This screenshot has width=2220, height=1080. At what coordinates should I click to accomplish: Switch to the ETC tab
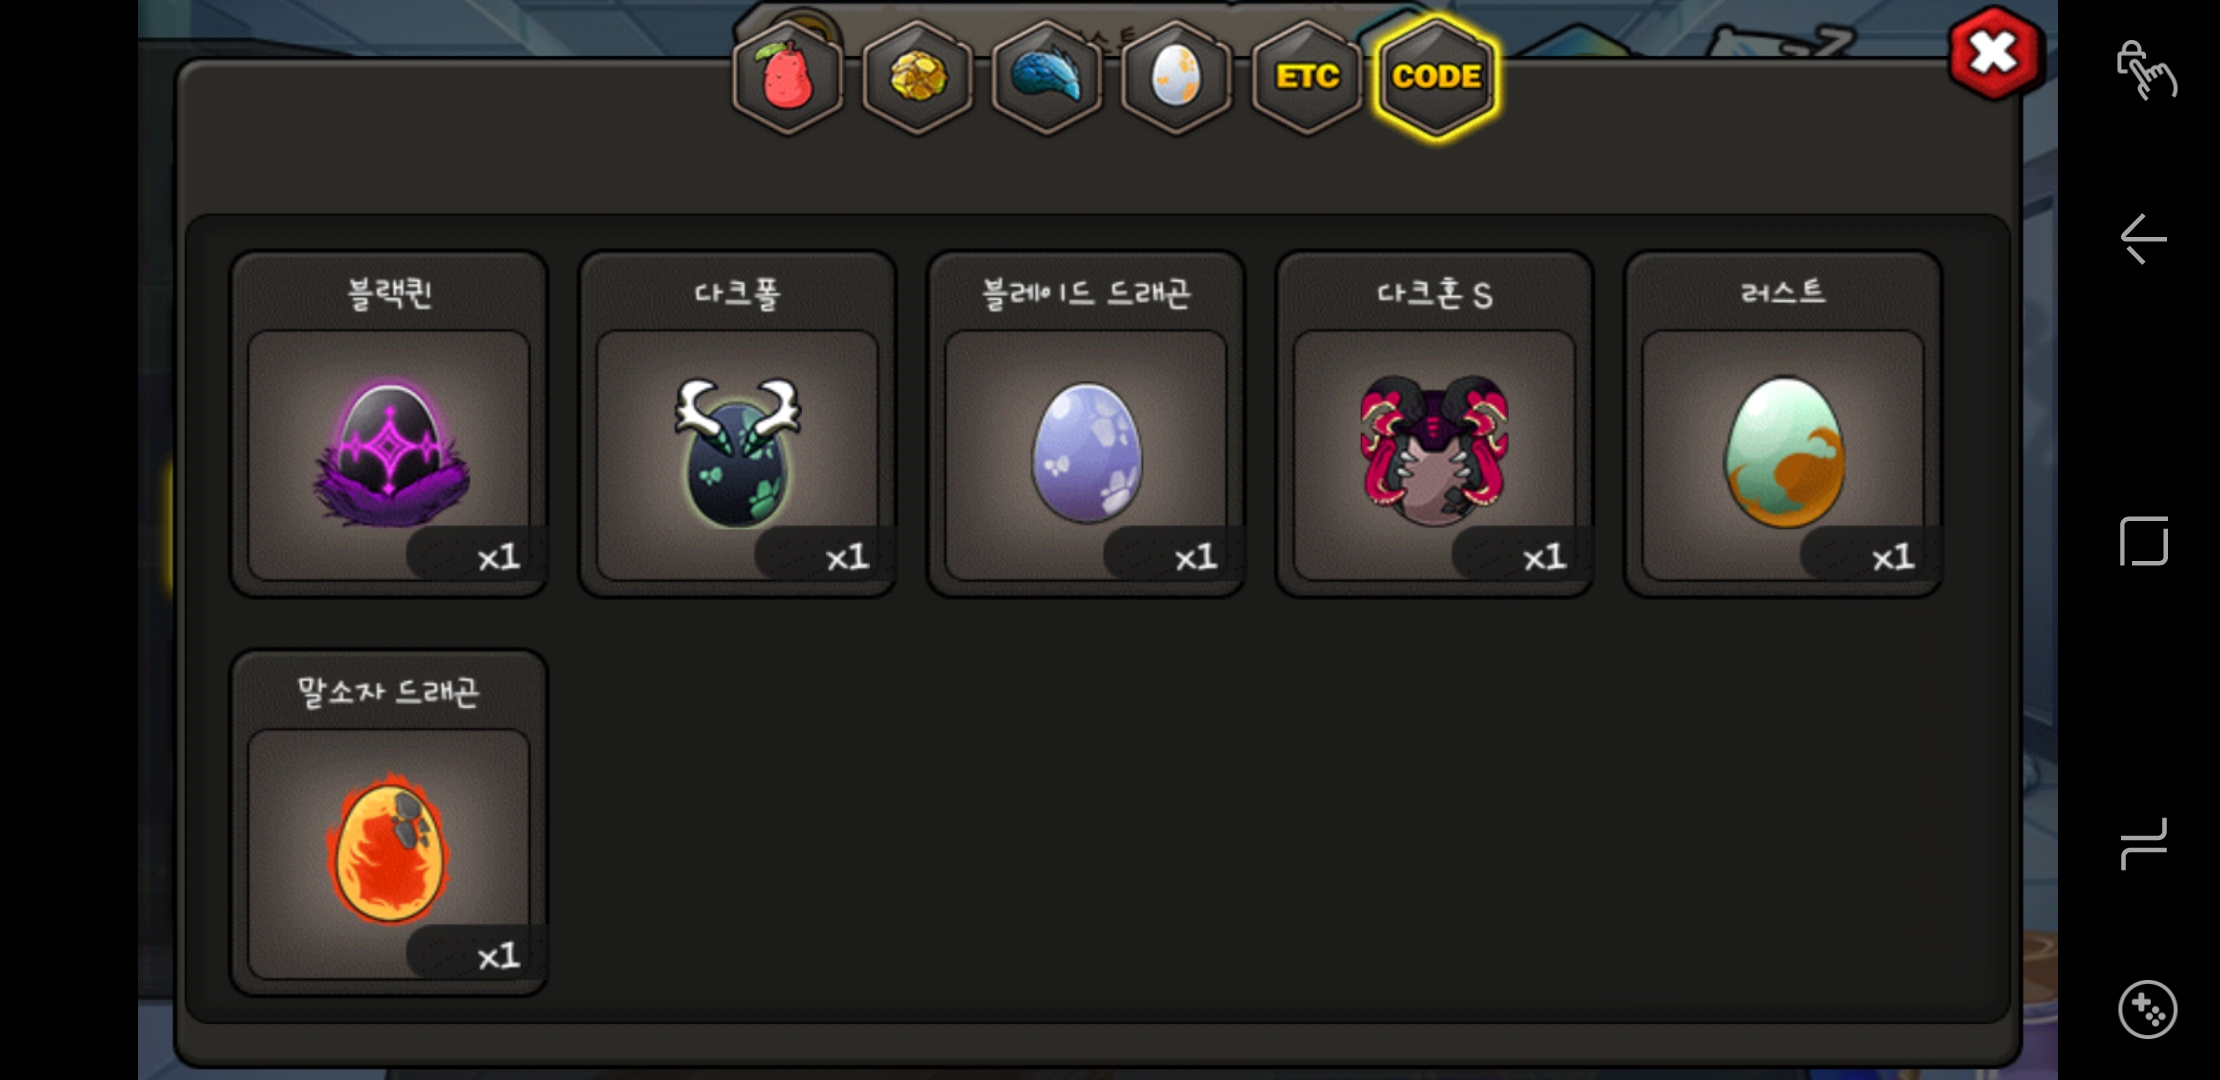click(x=1307, y=78)
